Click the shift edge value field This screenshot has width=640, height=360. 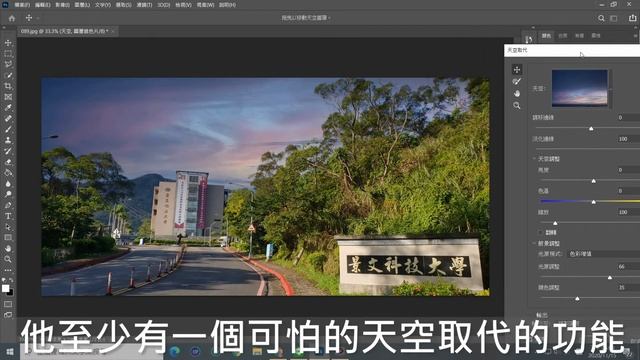(x=629, y=118)
